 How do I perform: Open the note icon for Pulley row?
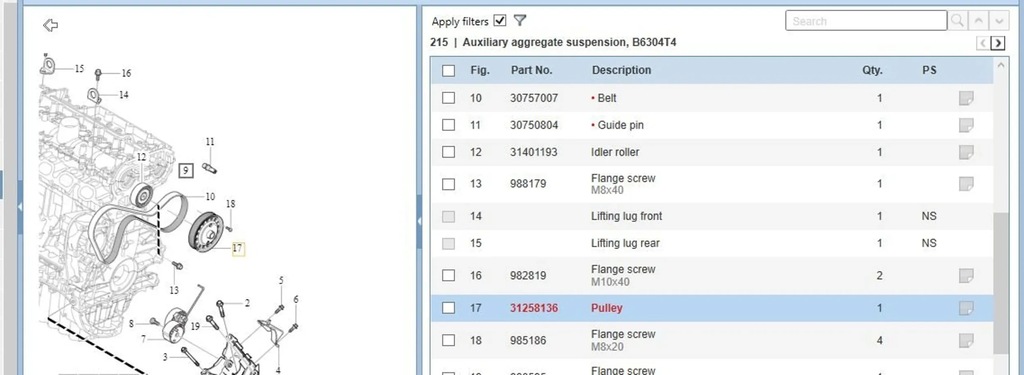click(966, 308)
